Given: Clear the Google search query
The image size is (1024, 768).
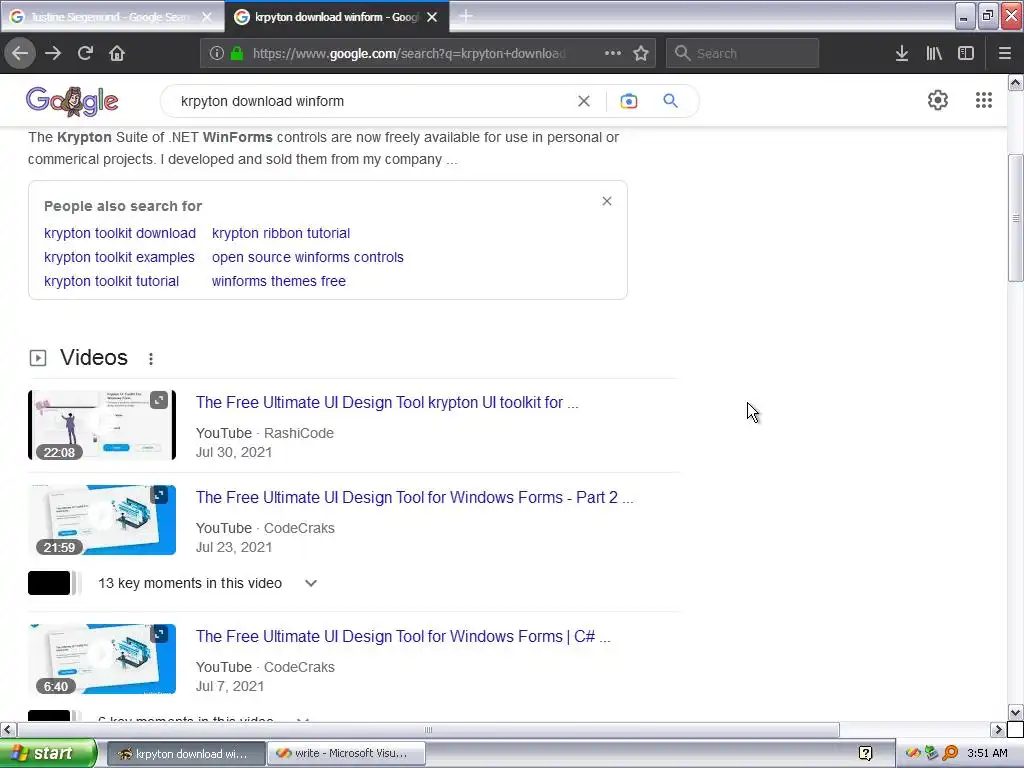Looking at the screenshot, I should point(584,101).
